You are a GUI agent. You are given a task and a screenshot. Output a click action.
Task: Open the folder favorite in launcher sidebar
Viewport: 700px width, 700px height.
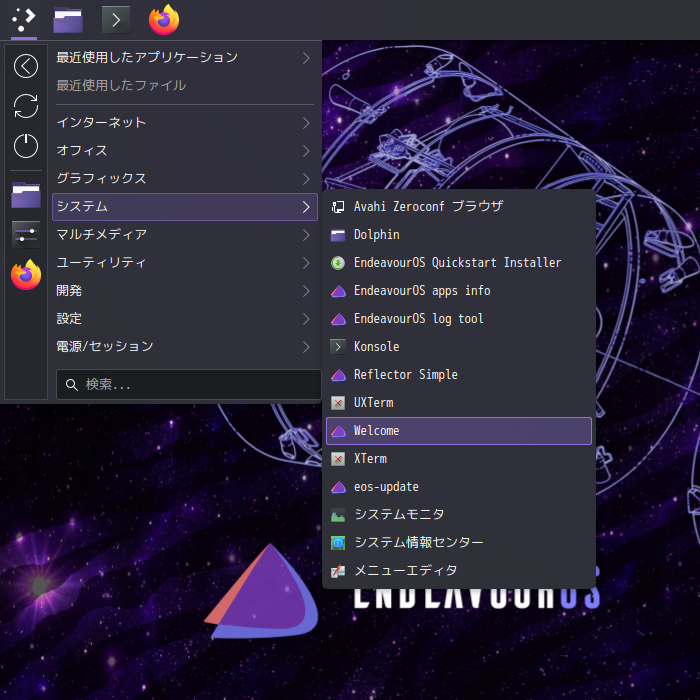coord(26,195)
